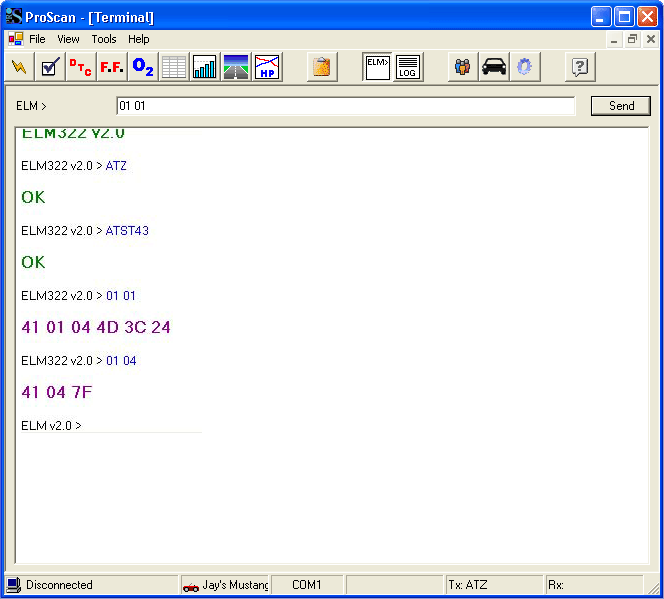The width and height of the screenshot is (664, 599).
Task: Close the inner Terminal child window
Action: click(651, 39)
